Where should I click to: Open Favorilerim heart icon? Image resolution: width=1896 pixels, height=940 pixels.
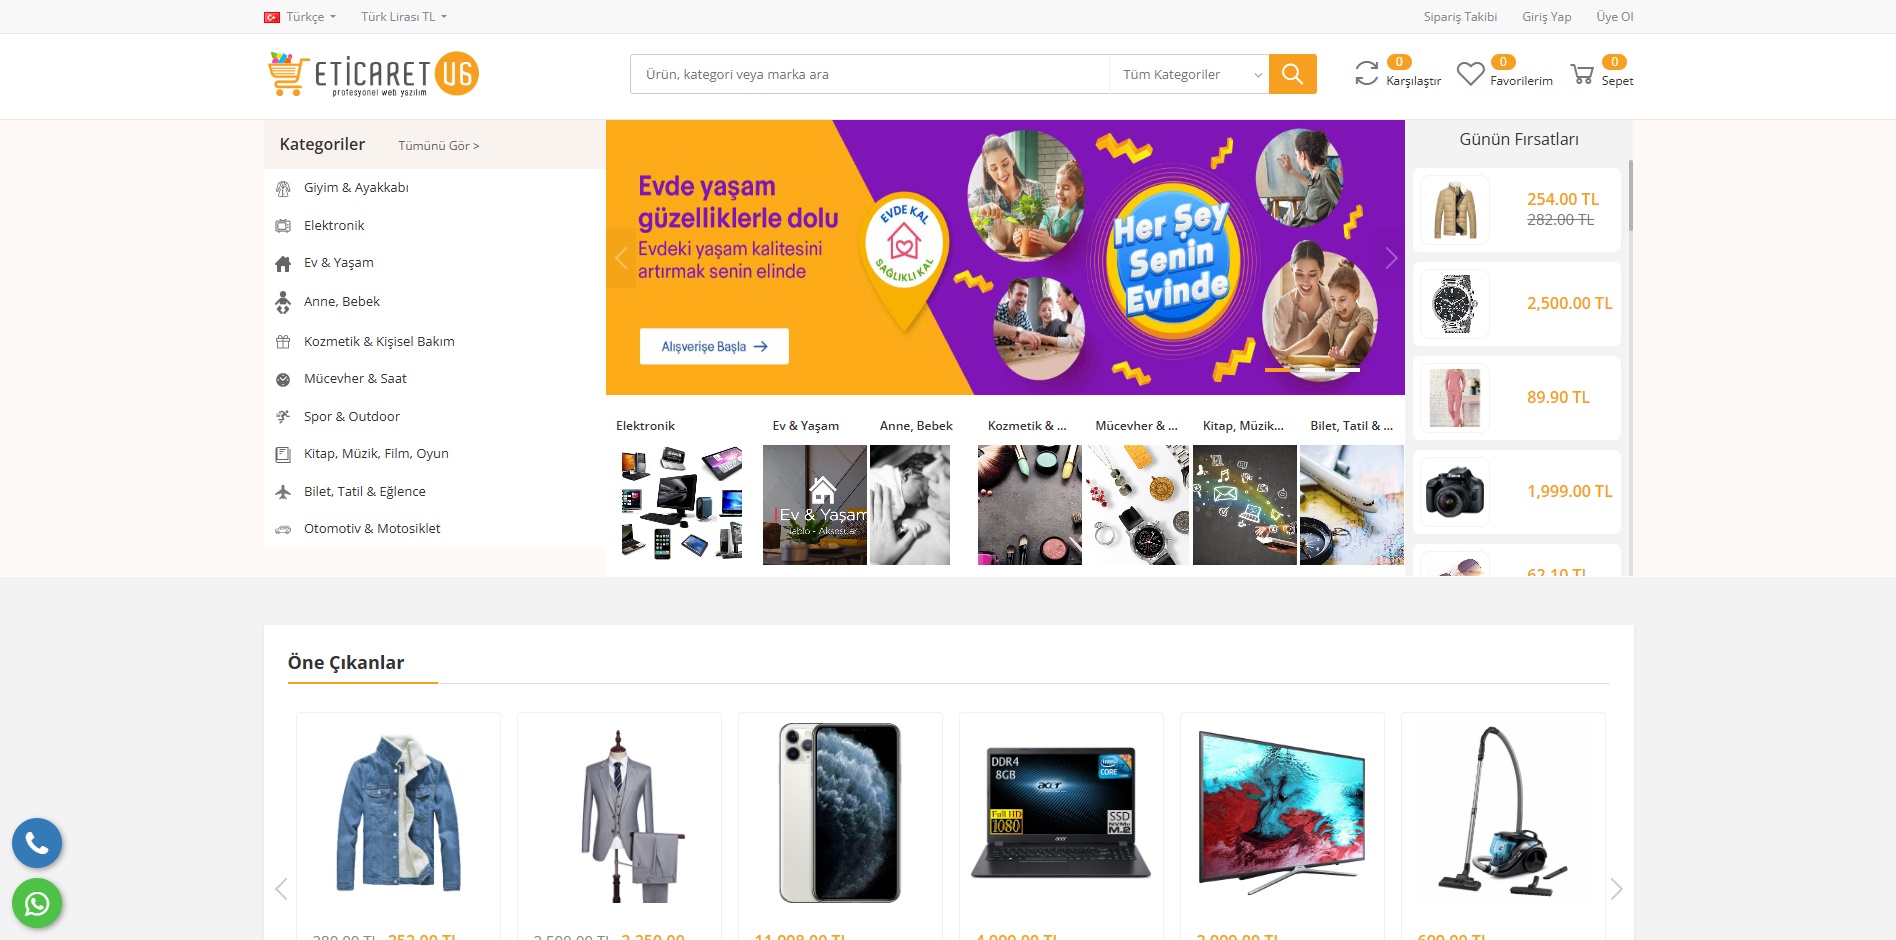[1470, 74]
